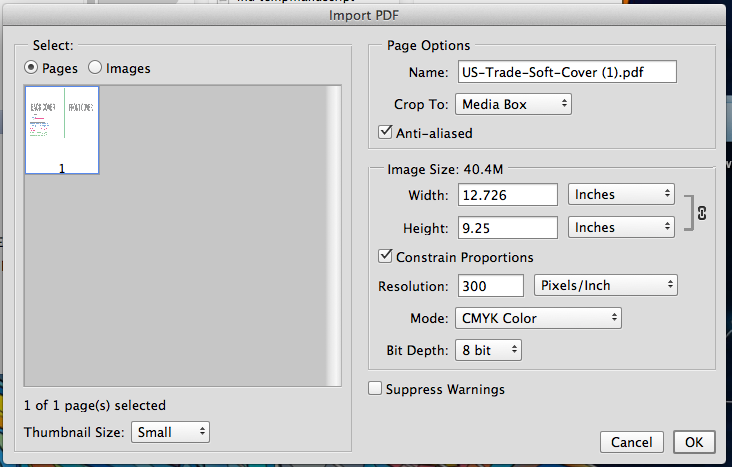This screenshot has height=467, width=732.
Task: Click the Cancel button
Action: (632, 442)
